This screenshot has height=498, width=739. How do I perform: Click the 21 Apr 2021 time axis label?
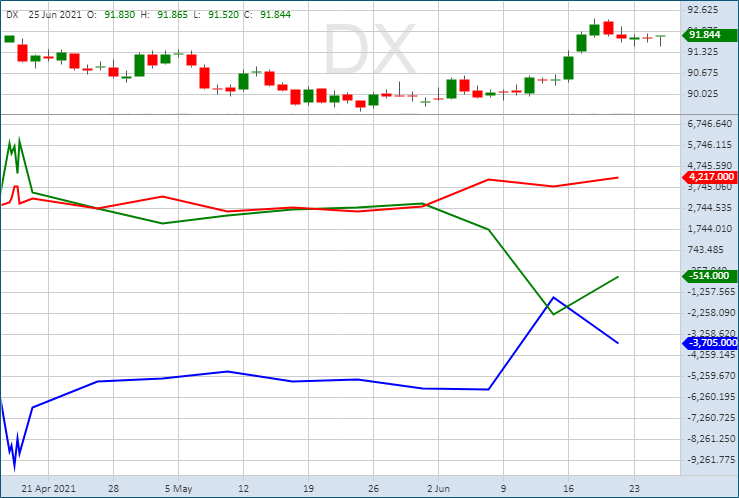(48, 489)
